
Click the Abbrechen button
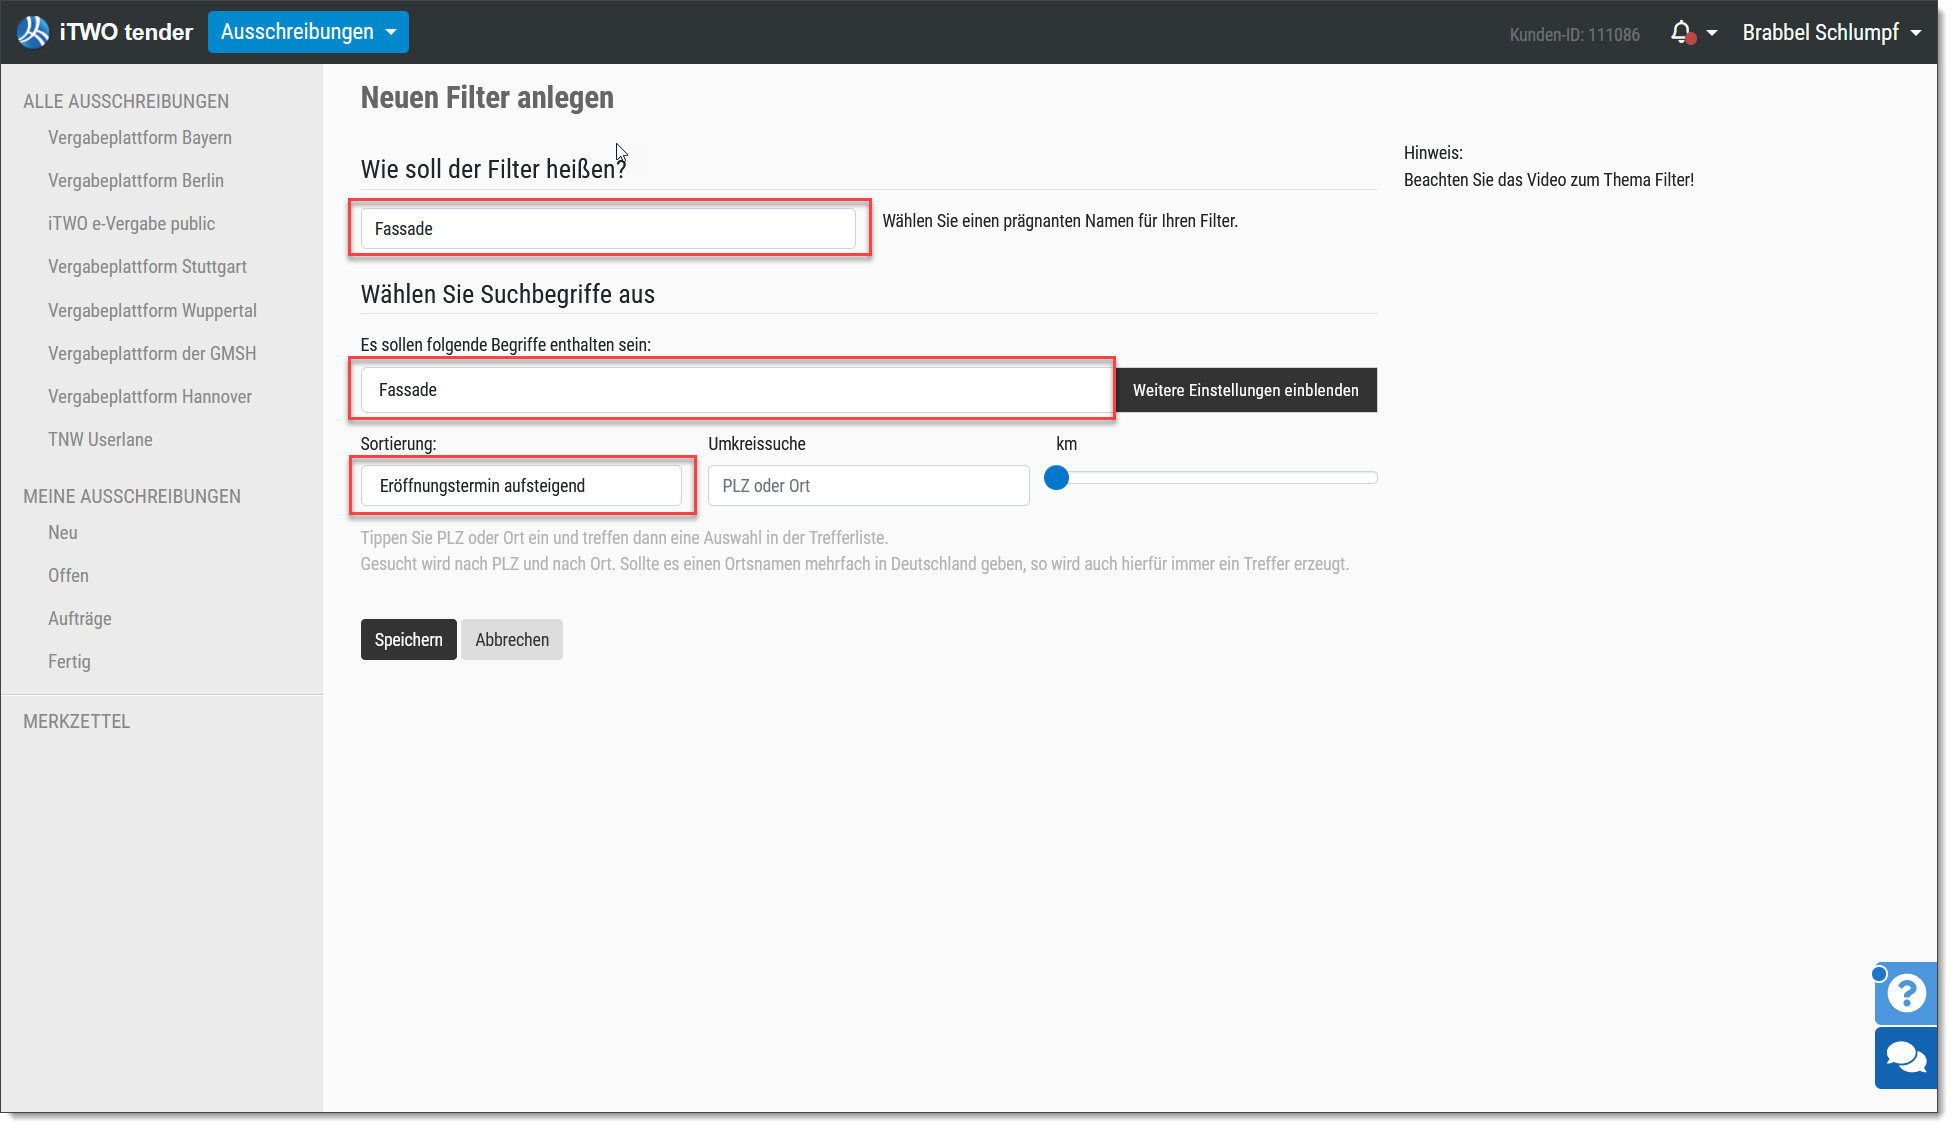click(512, 640)
